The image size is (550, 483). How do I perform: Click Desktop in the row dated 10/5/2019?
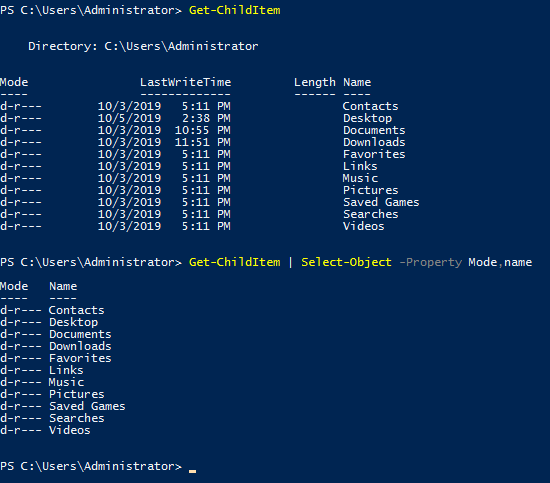pos(367,118)
